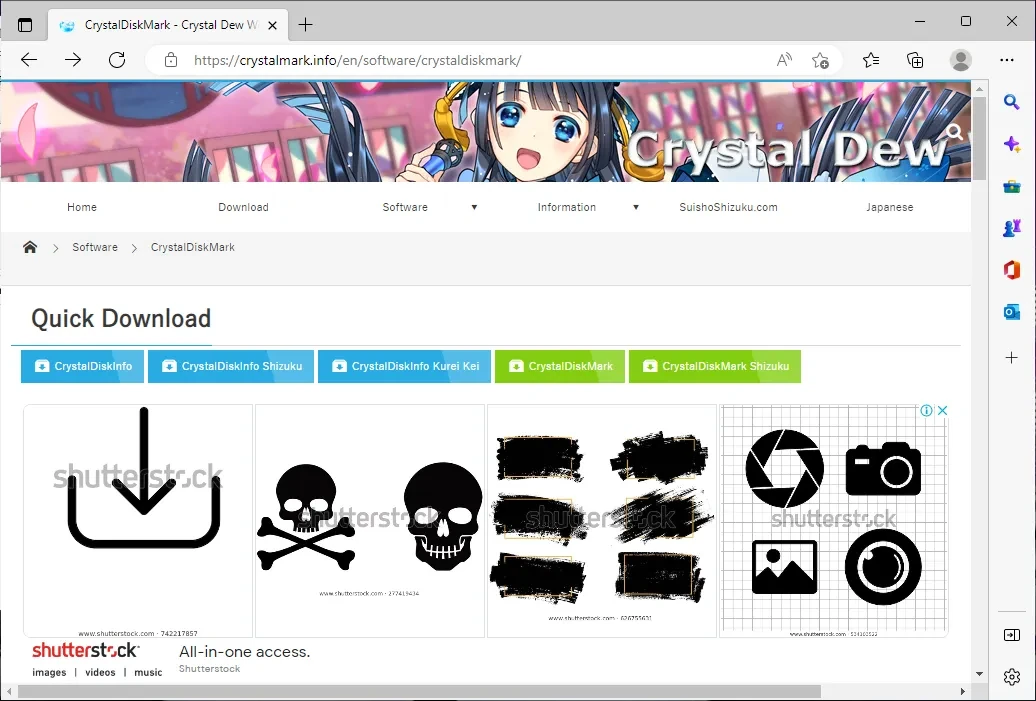Click the green CrystalDiskMark download button
This screenshot has width=1036, height=701.
[560, 366]
